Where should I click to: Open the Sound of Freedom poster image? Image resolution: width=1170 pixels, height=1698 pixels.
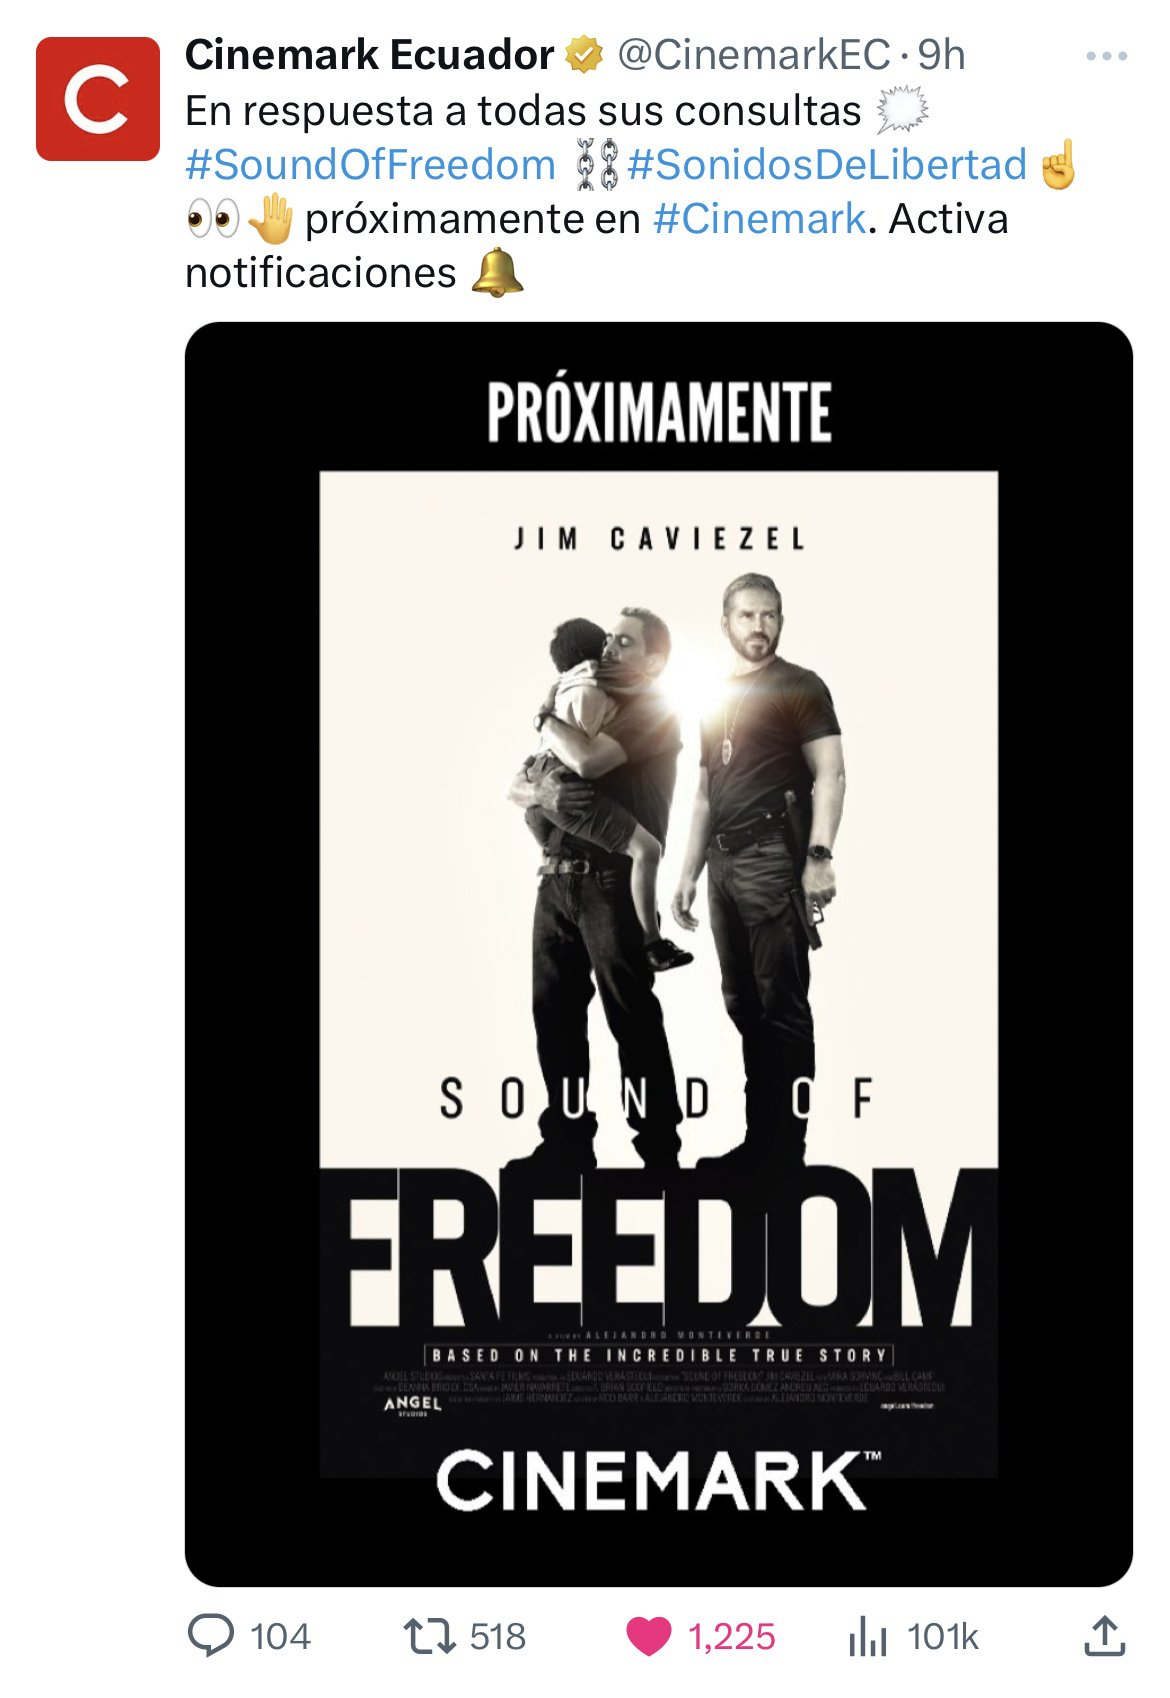click(x=659, y=954)
